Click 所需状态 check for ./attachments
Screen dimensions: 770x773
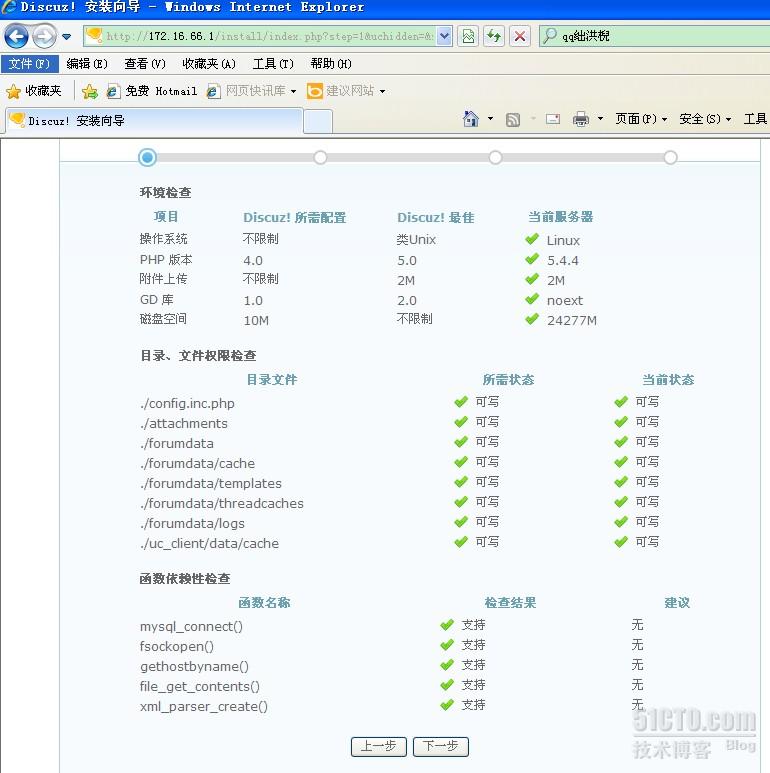461,422
